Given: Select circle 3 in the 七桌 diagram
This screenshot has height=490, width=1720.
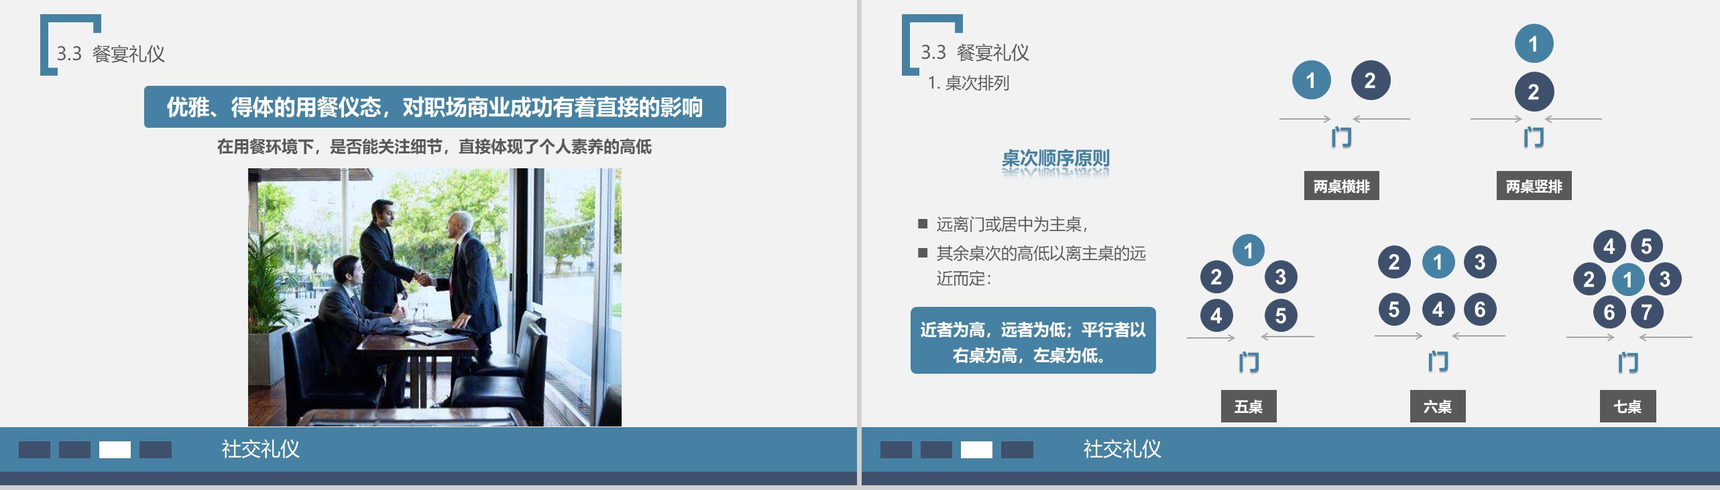Looking at the screenshot, I should (x=1665, y=279).
